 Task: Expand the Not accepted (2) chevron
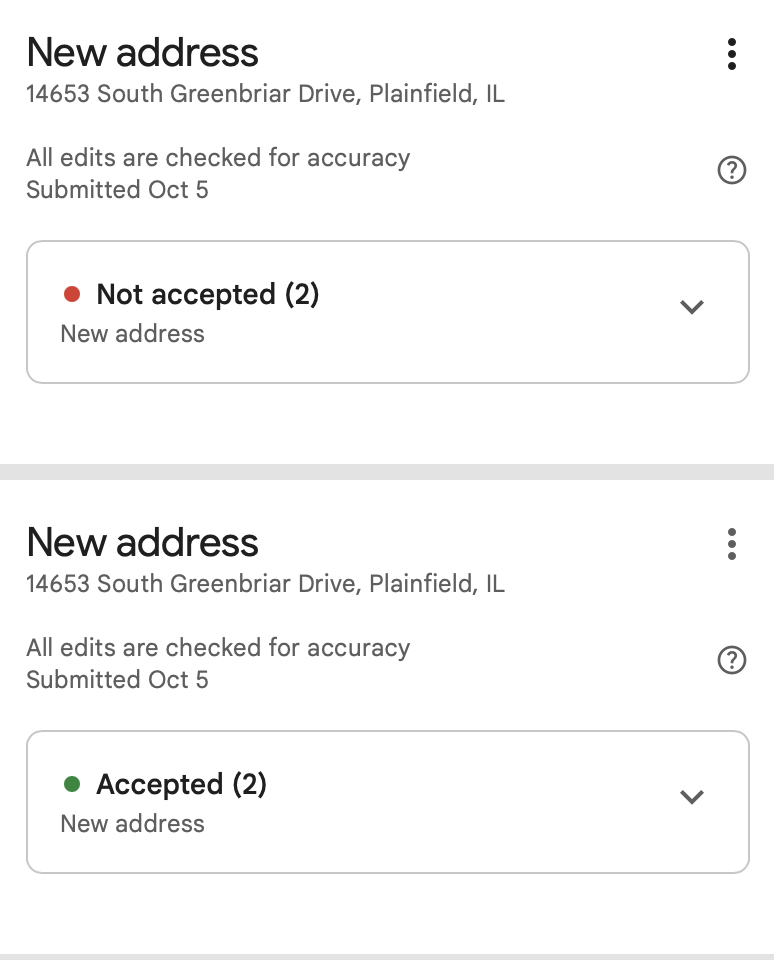pos(691,307)
